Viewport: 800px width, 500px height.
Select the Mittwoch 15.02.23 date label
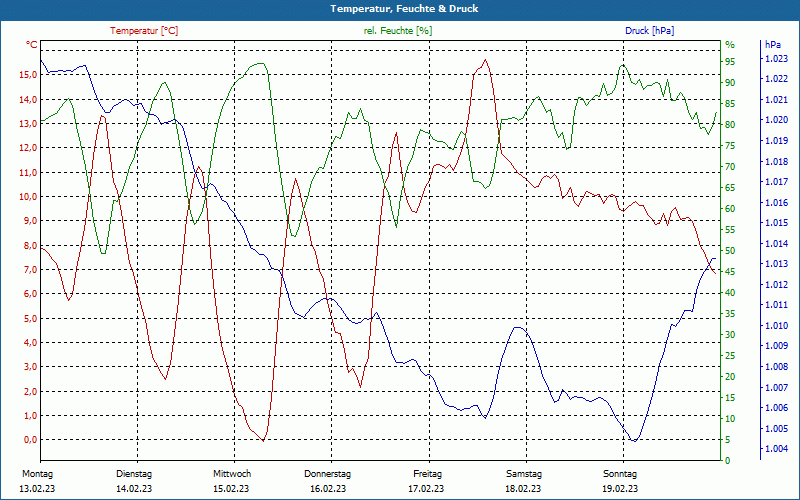[232, 481]
